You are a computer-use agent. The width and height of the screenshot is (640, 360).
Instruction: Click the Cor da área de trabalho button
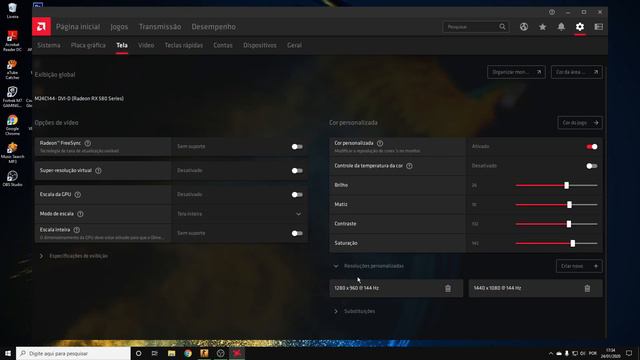pyautogui.click(x=576, y=72)
